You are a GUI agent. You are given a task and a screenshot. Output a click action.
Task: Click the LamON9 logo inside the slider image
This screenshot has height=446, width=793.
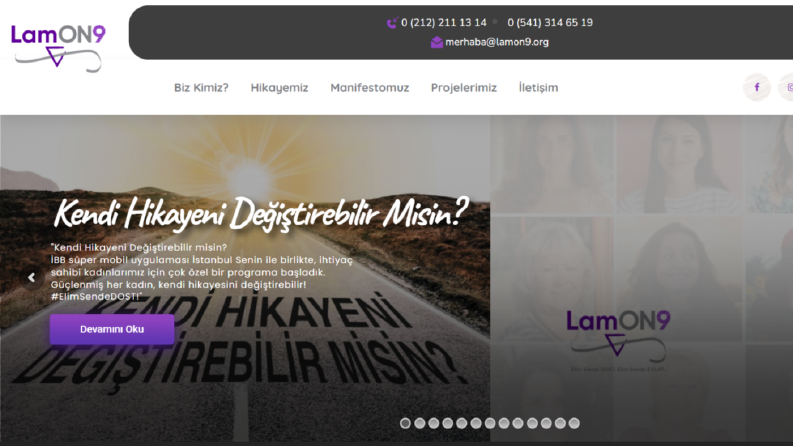tap(618, 339)
